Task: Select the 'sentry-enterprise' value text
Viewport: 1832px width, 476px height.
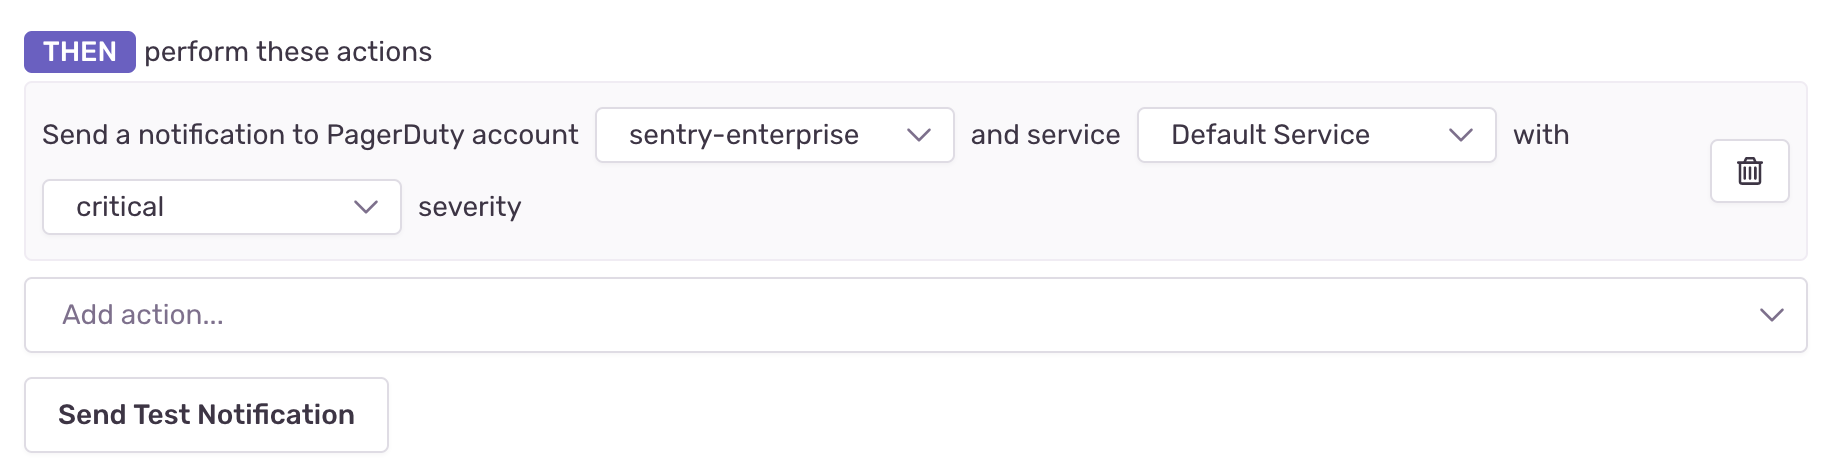Action: pyautogui.click(x=743, y=135)
